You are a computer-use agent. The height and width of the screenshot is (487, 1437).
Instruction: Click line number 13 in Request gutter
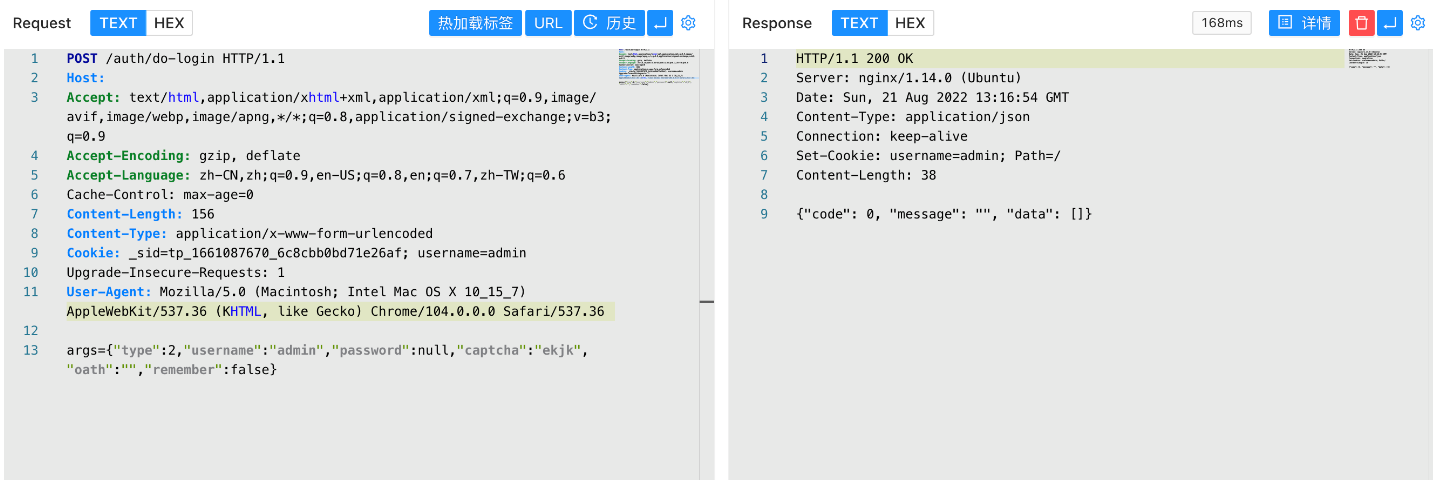coord(31,350)
